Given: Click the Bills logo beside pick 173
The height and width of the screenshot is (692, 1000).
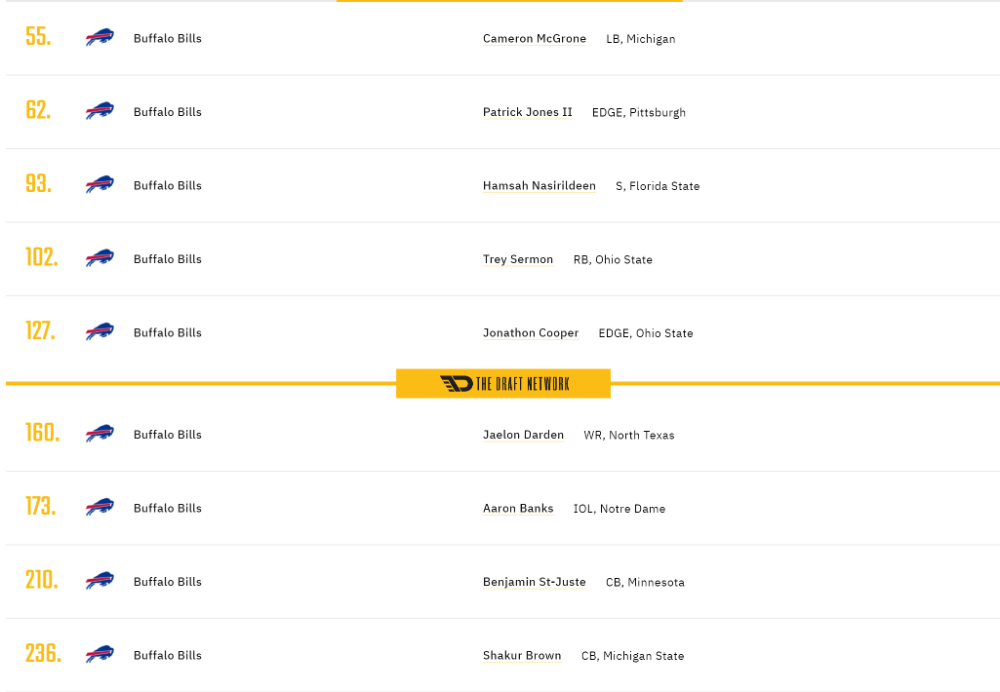Looking at the screenshot, I should click(99, 507).
